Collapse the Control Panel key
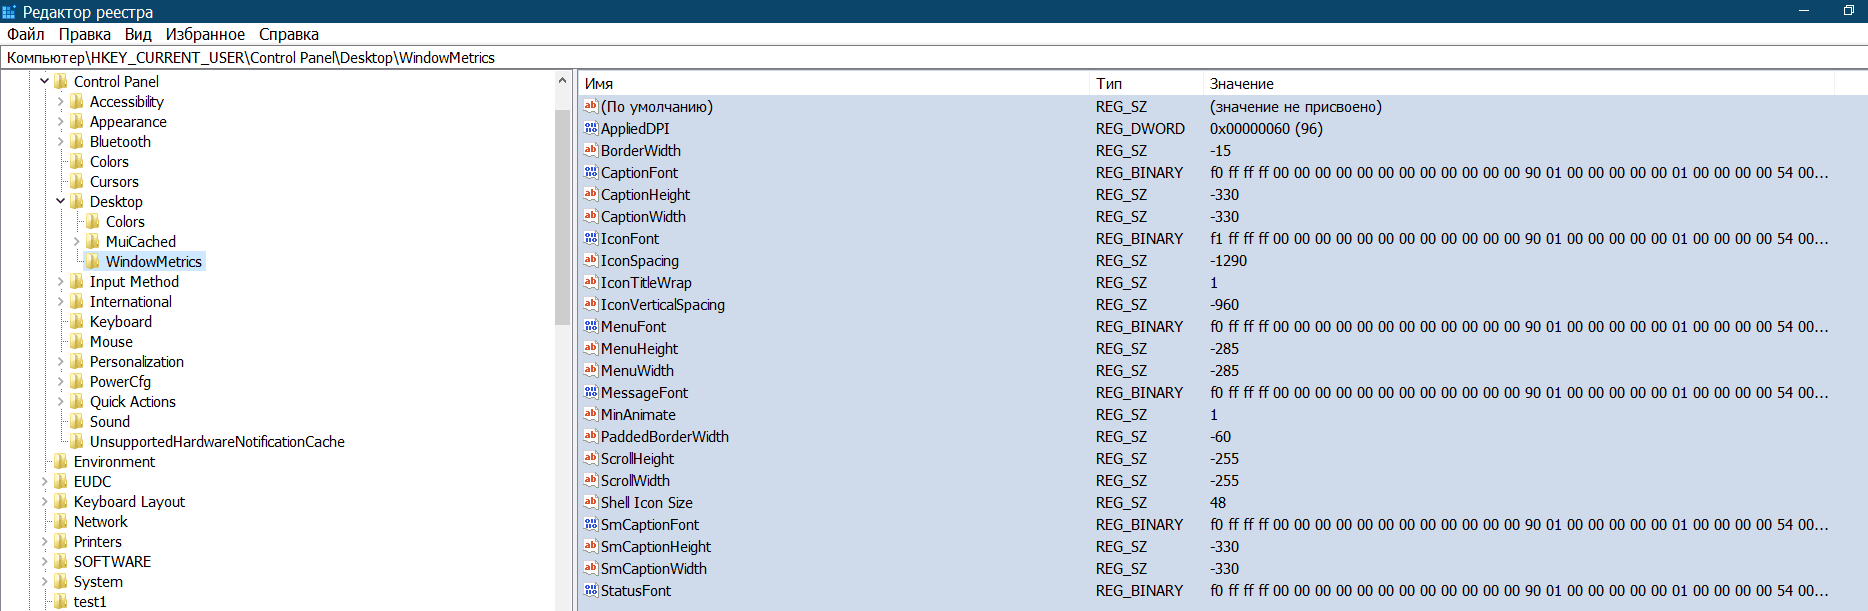Viewport: 1868px width, 611px height. pos(44,82)
